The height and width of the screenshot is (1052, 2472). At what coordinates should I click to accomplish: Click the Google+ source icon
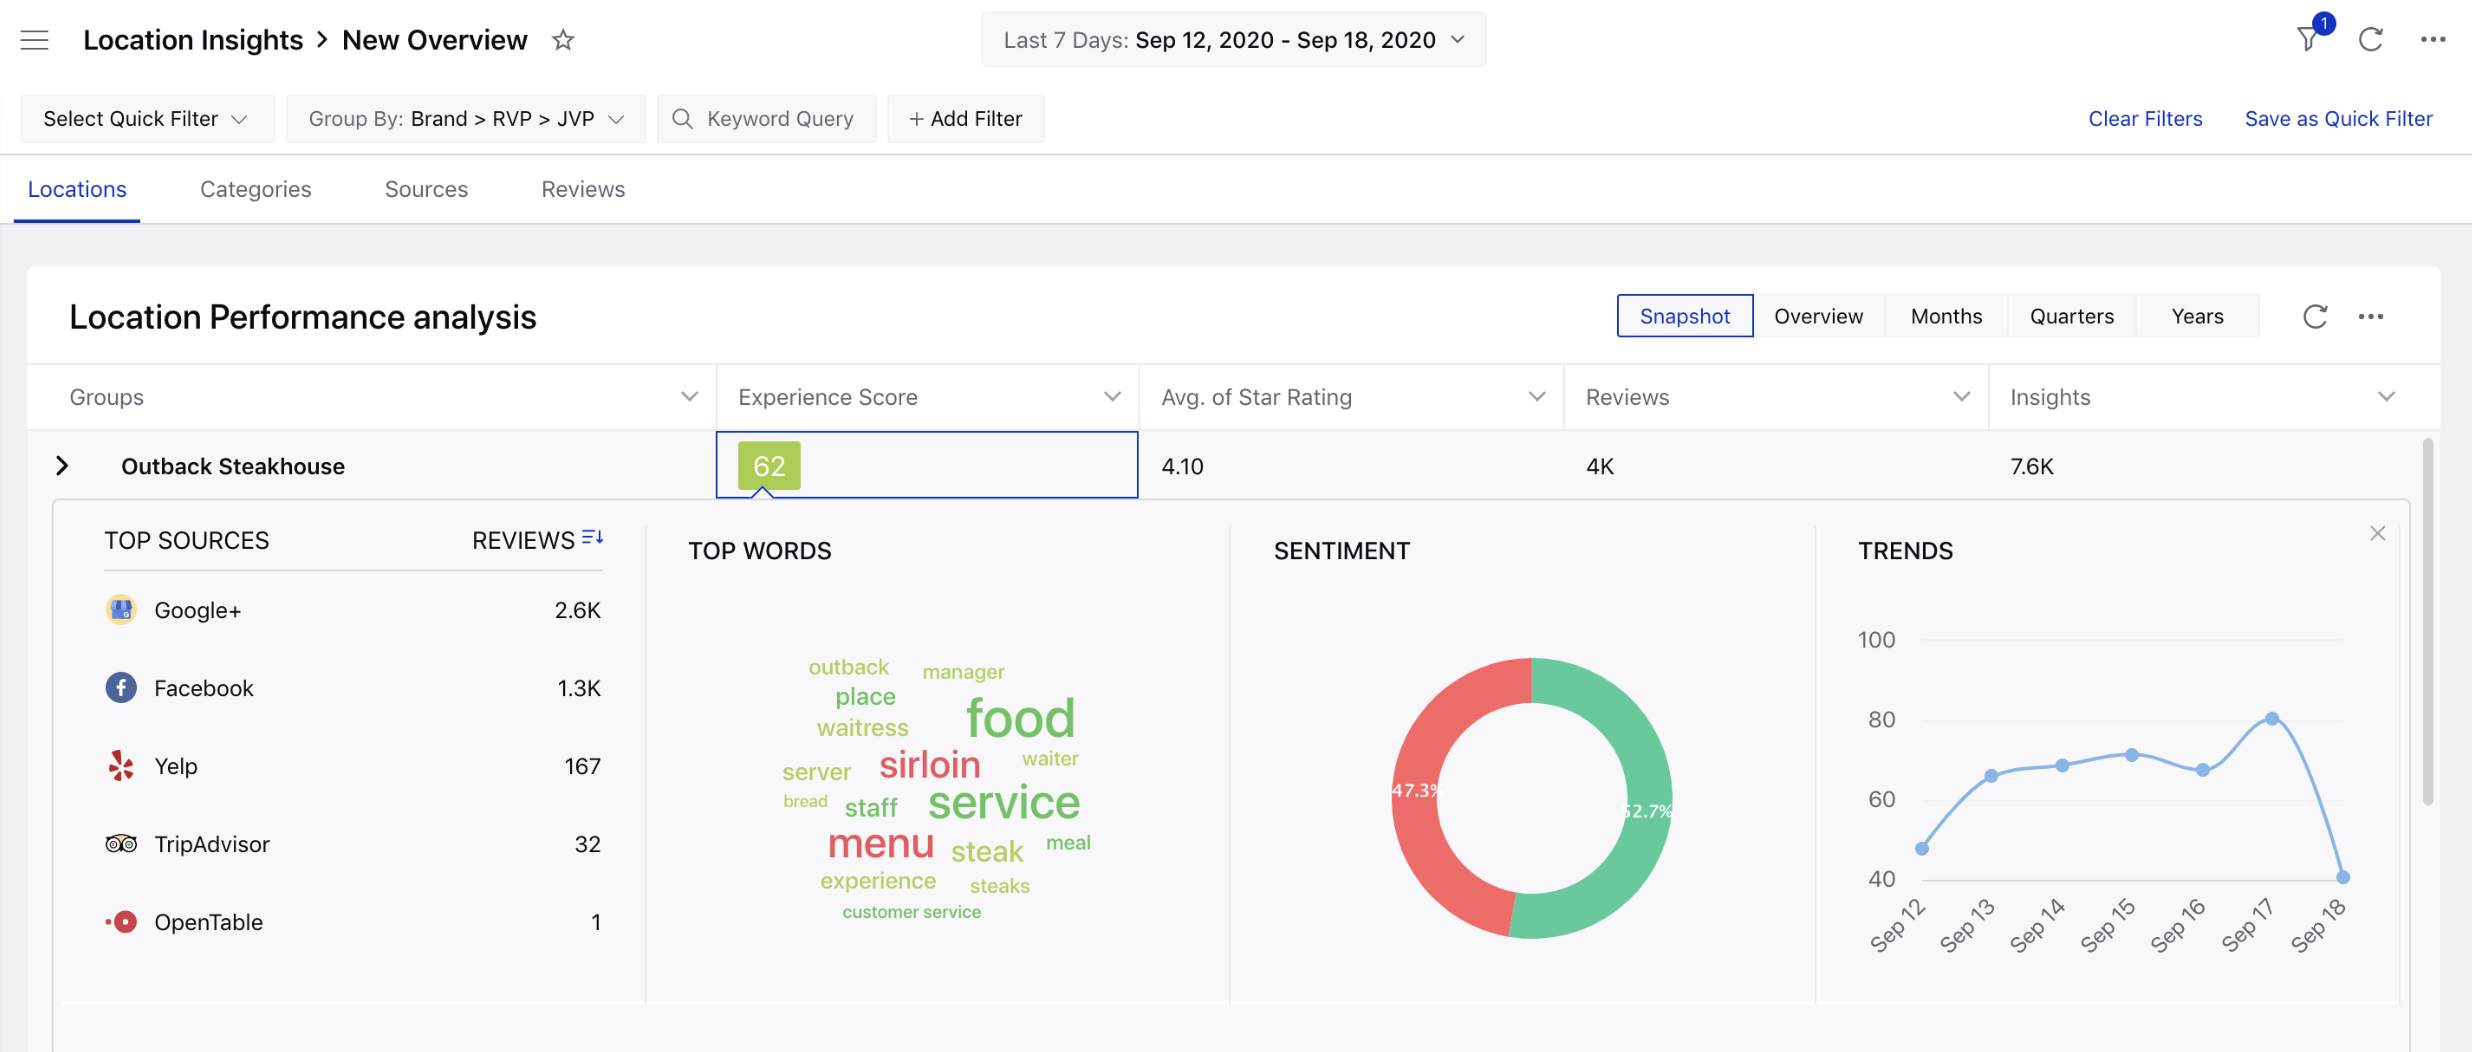pyautogui.click(x=121, y=610)
